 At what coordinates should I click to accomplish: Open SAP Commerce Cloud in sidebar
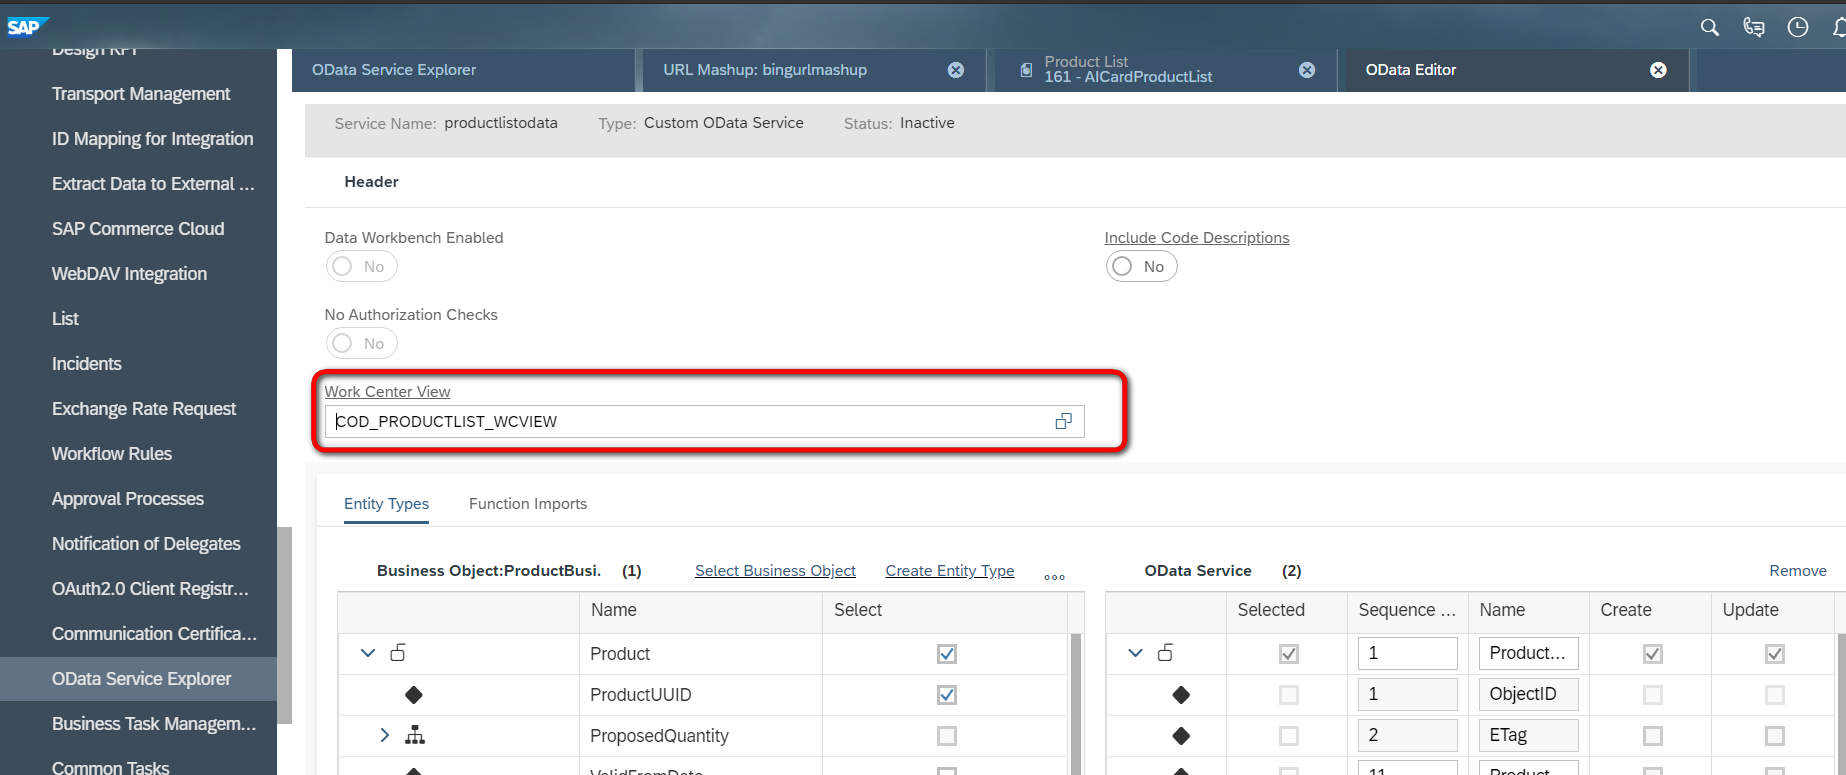coord(138,229)
